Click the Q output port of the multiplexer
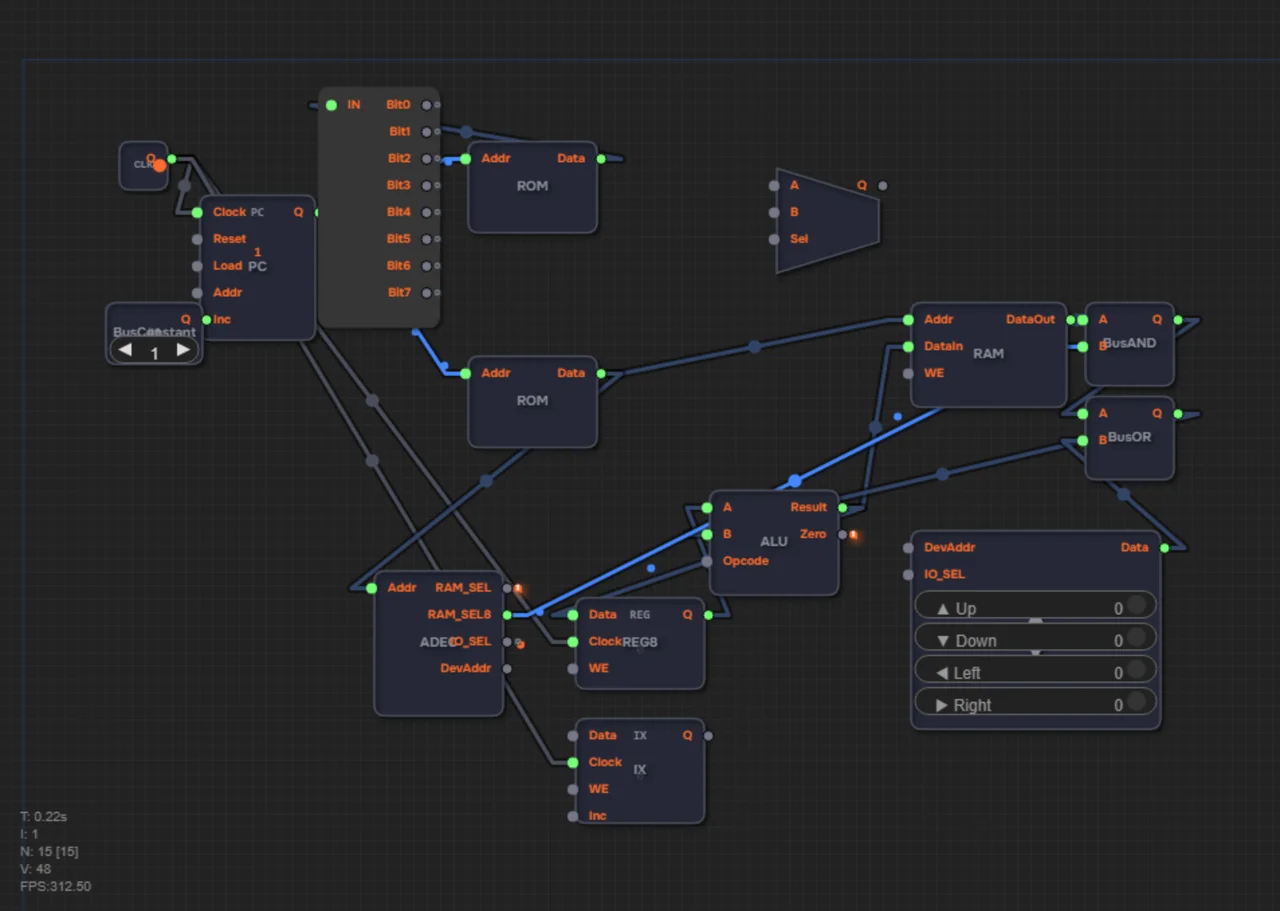This screenshot has width=1280, height=911. pyautogui.click(x=882, y=185)
